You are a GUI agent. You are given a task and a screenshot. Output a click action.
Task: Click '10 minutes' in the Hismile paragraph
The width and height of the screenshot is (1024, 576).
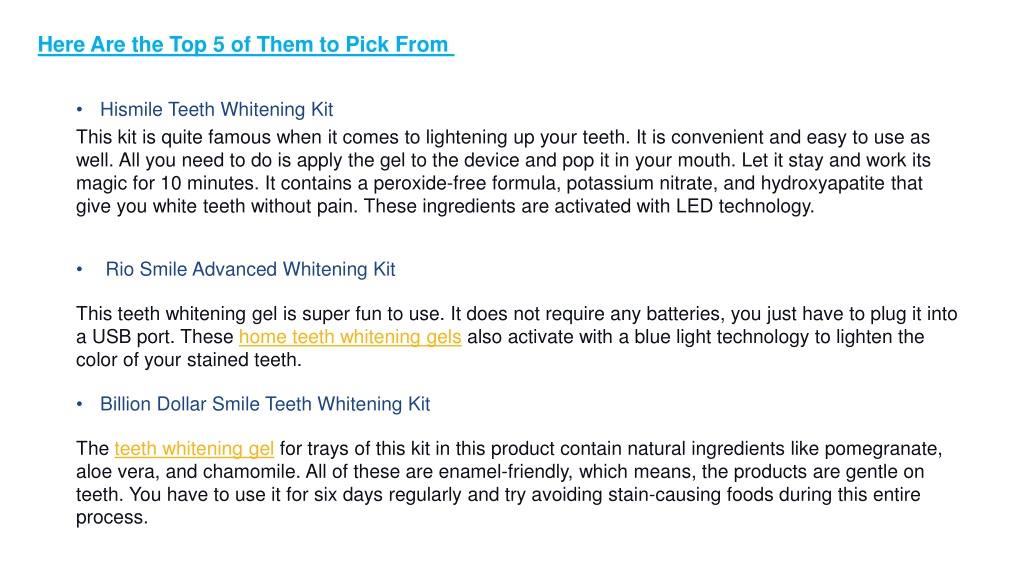coord(208,184)
